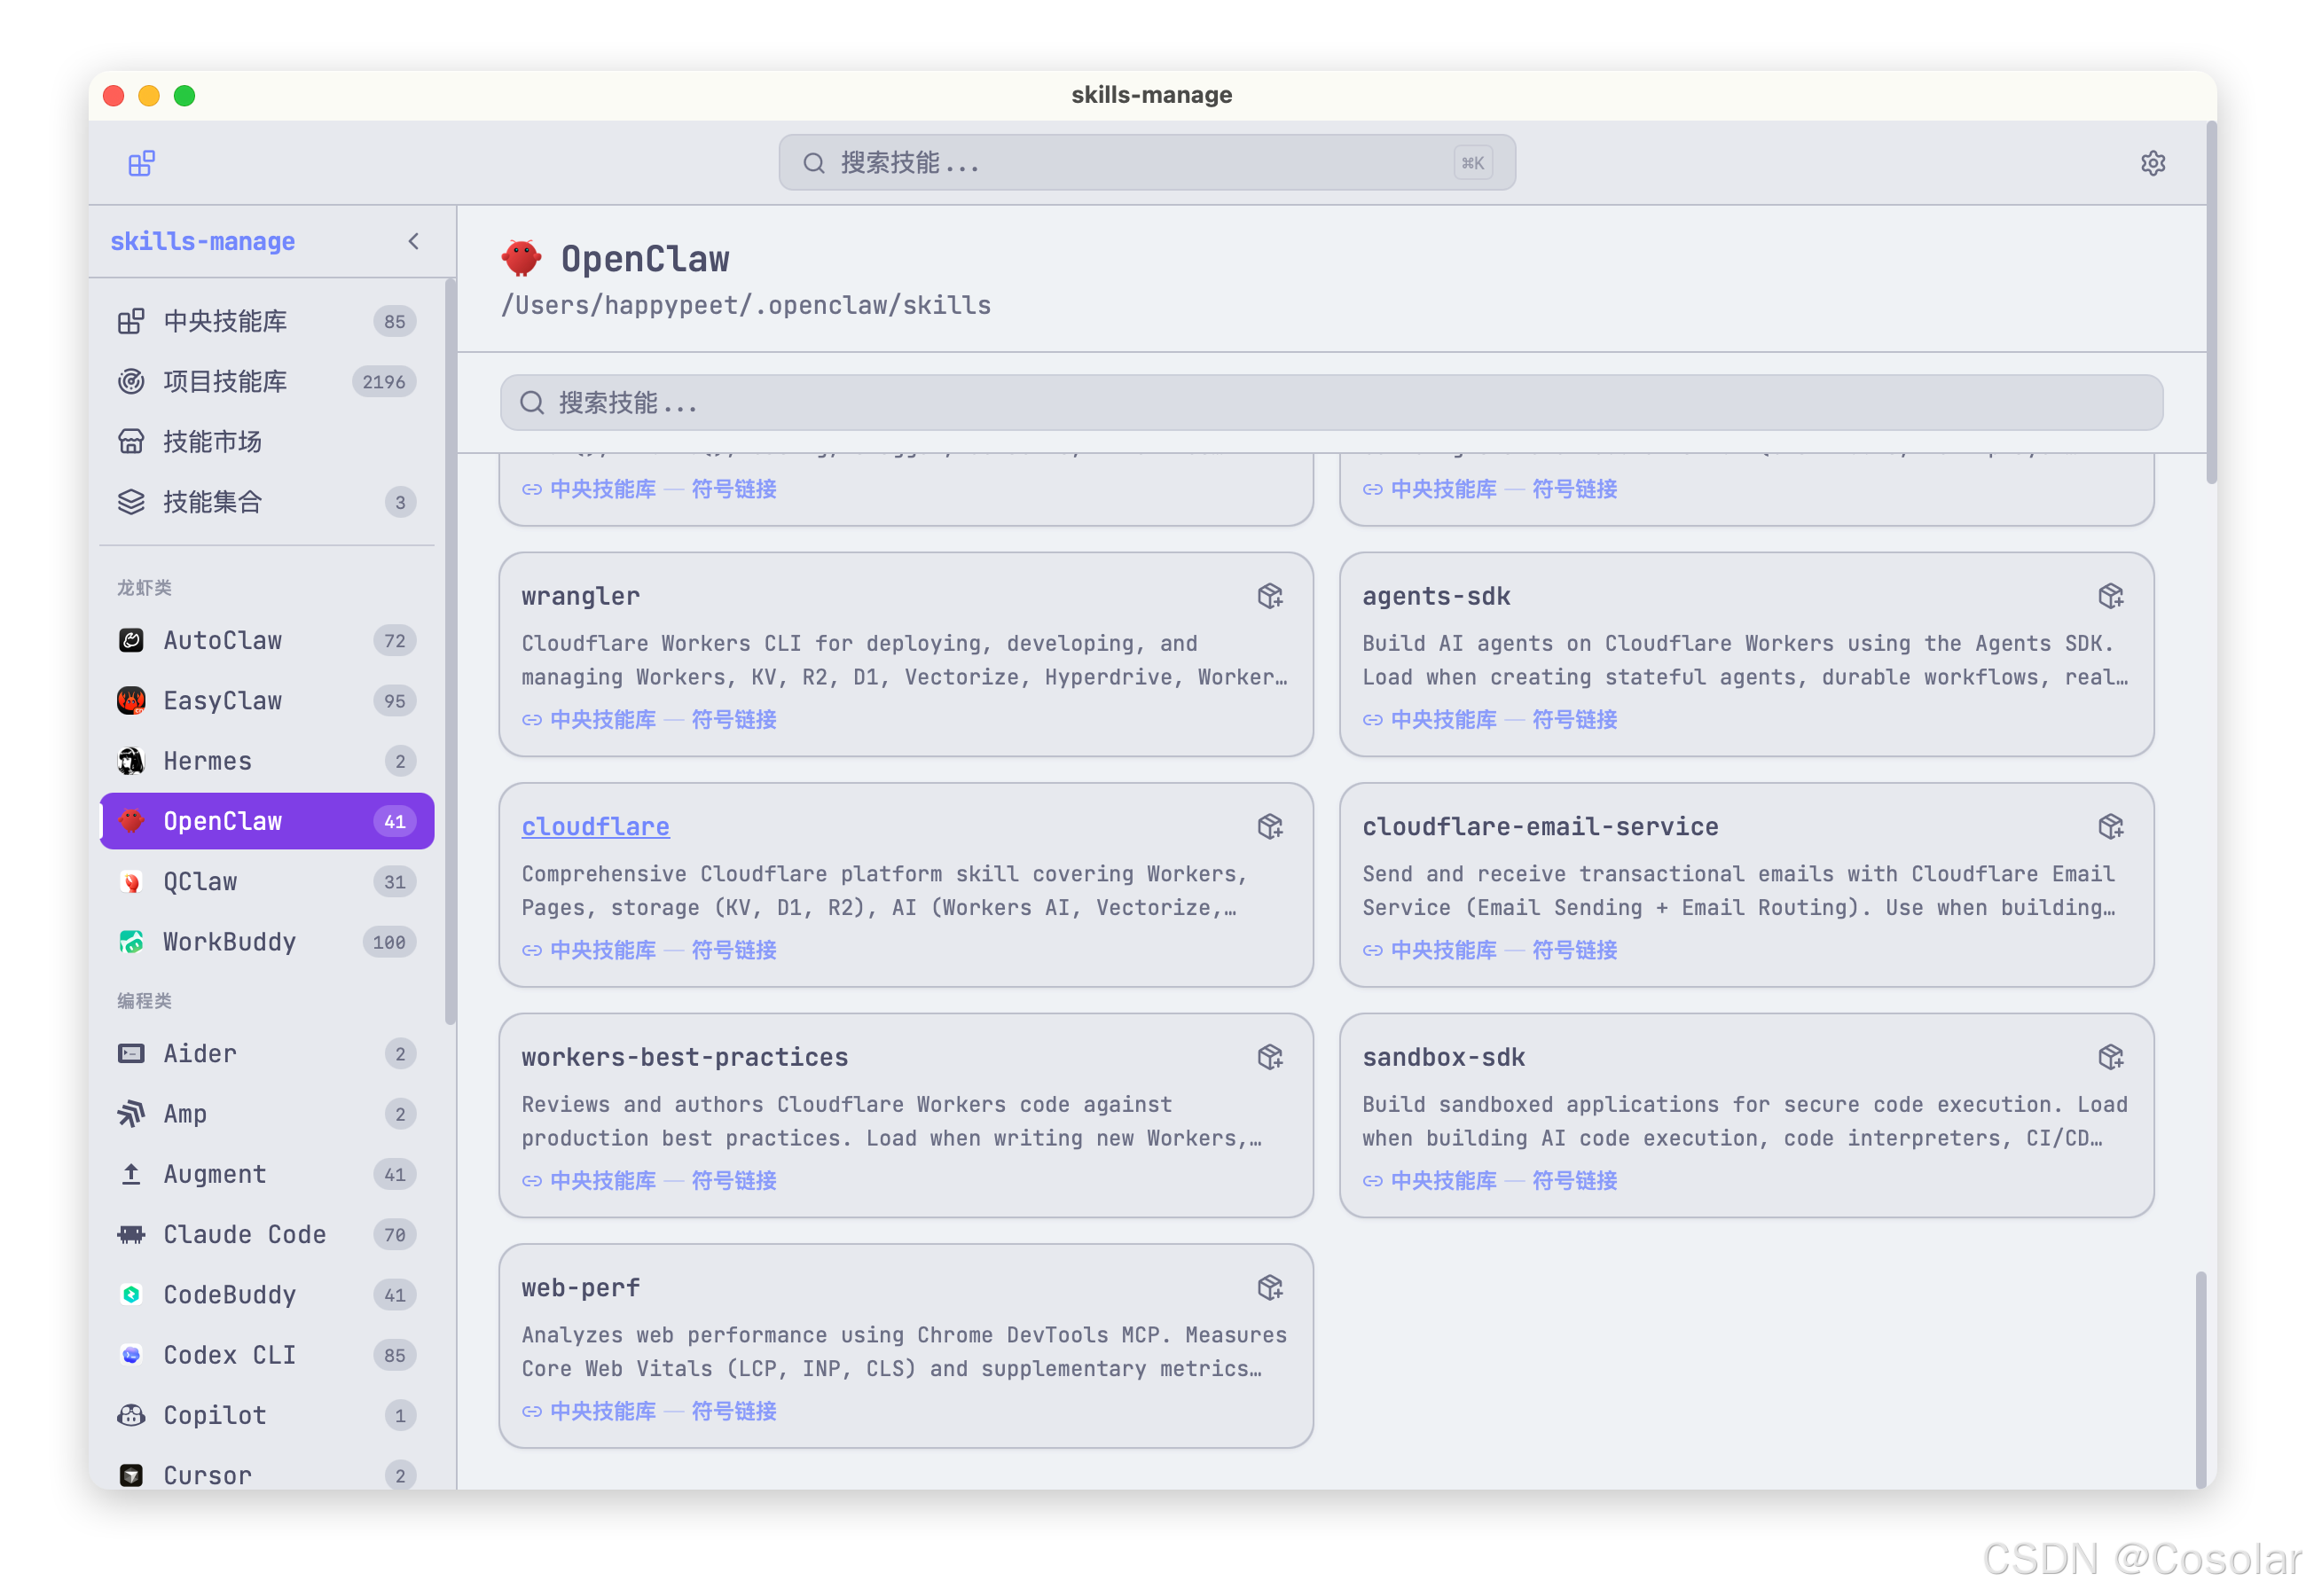Select CodeBuddy in the sidebar
This screenshot has width=2306, height=1596.
[267, 1294]
